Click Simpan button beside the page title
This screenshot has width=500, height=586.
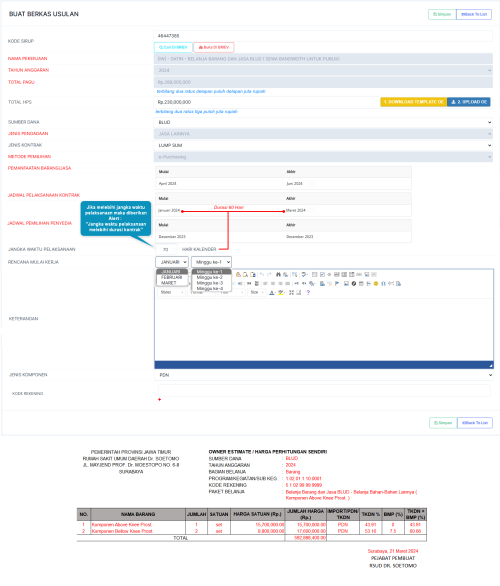(442, 14)
